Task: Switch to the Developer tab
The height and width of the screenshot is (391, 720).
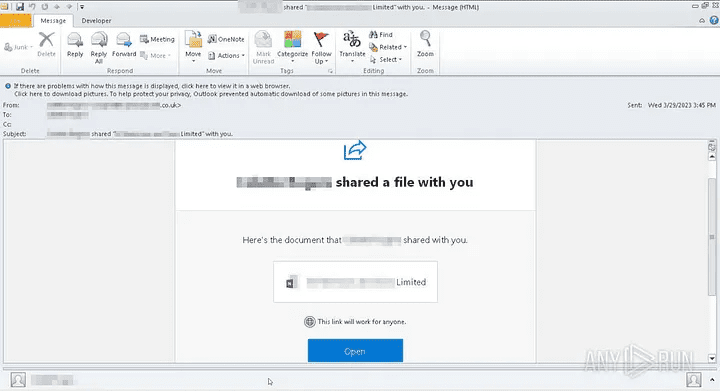Action: 96,21
